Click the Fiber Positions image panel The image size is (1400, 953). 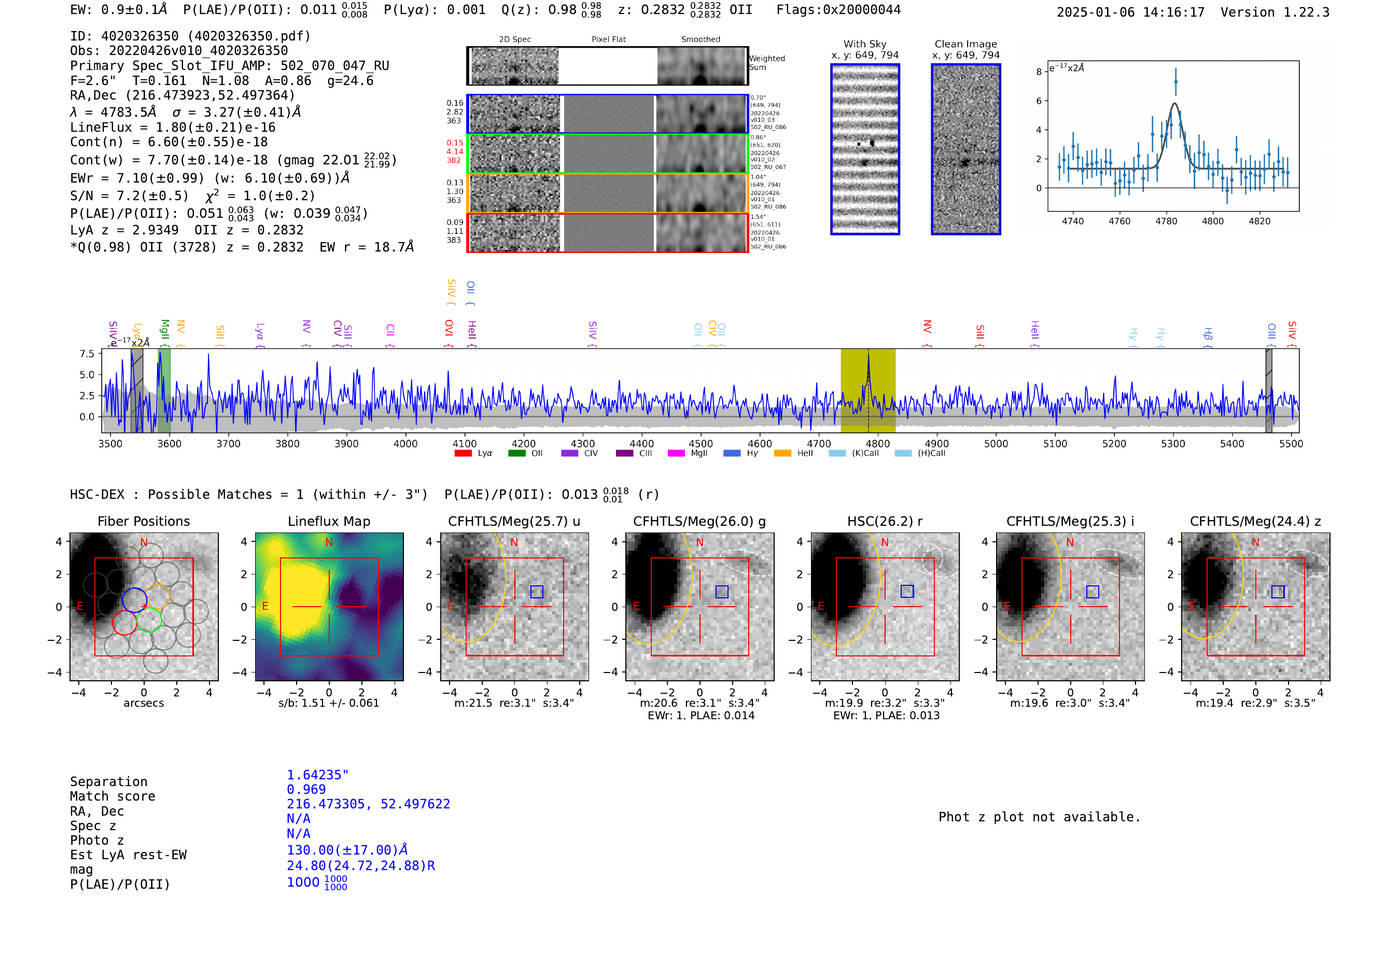[x=144, y=606]
